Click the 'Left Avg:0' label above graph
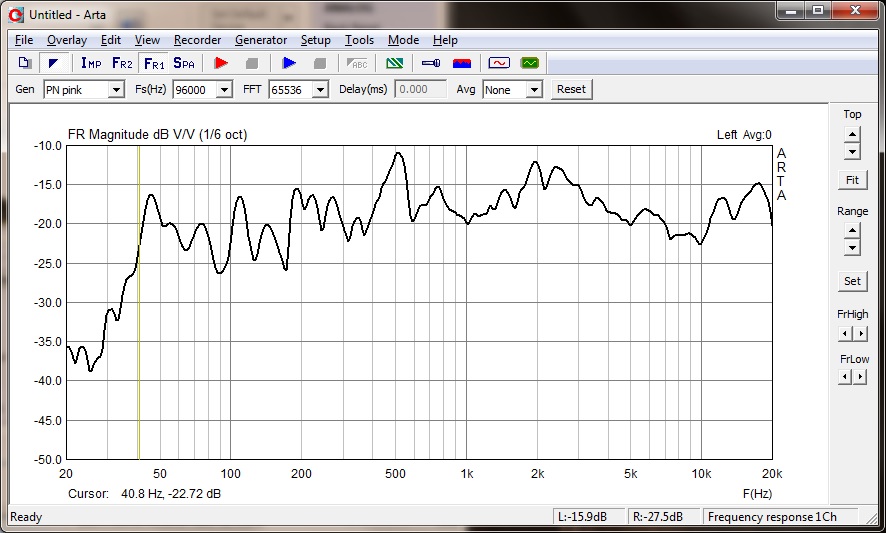 [x=744, y=135]
